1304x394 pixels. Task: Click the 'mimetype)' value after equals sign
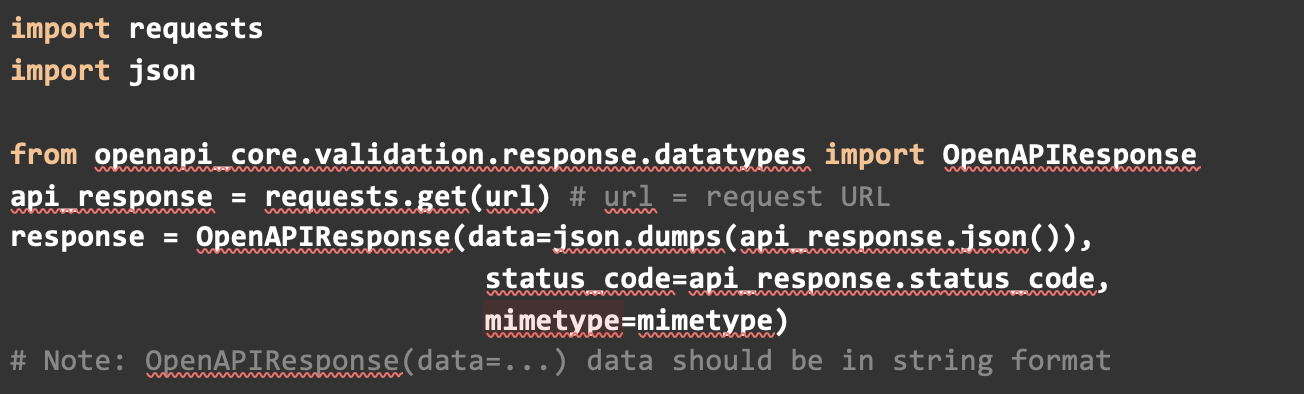pyautogui.click(x=713, y=321)
